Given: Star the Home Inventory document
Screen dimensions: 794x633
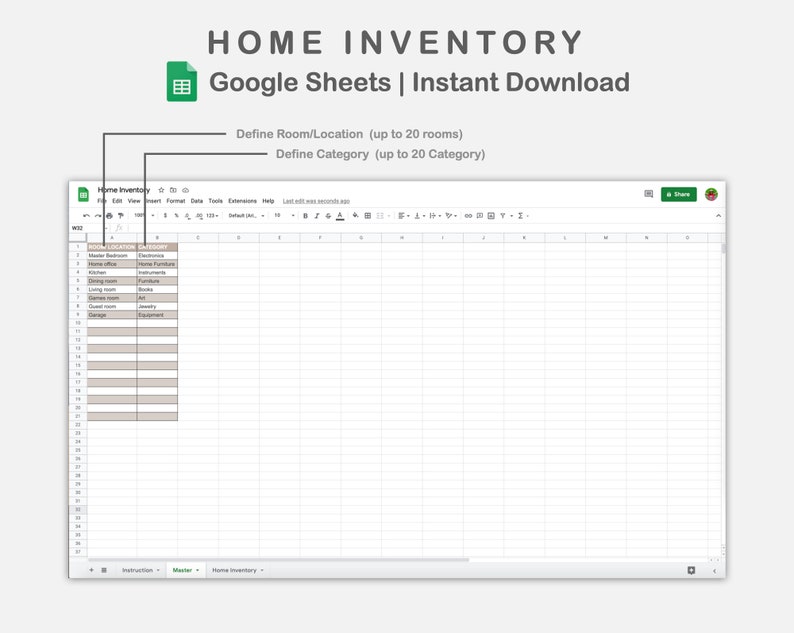Looking at the screenshot, I should pyautogui.click(x=161, y=190).
